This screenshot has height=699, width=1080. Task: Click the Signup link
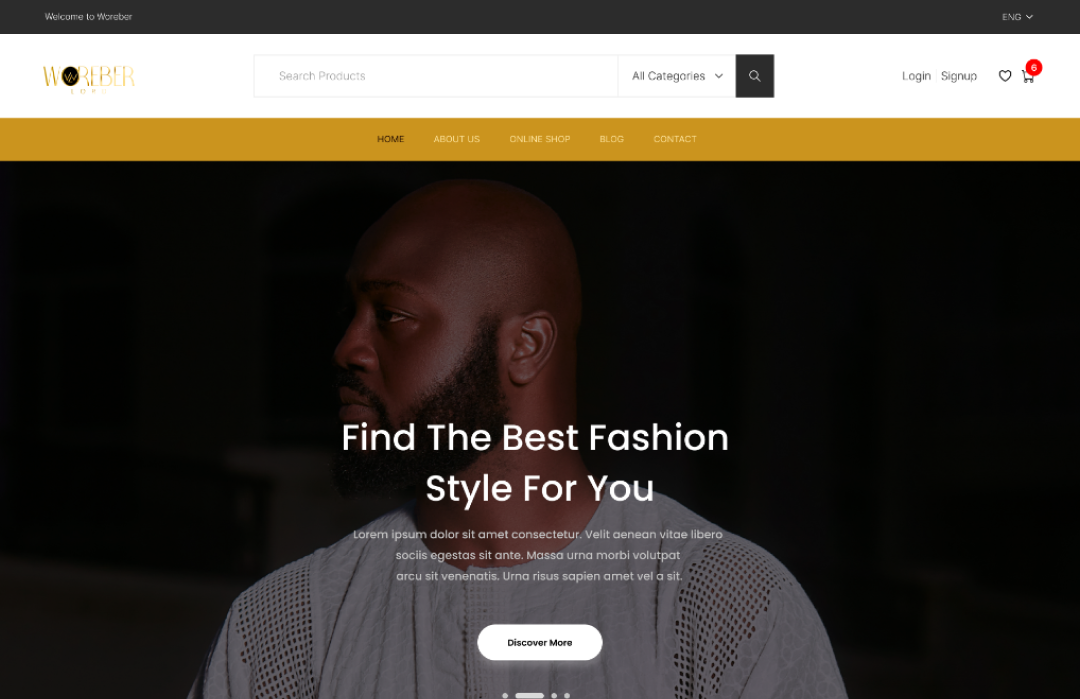[959, 76]
